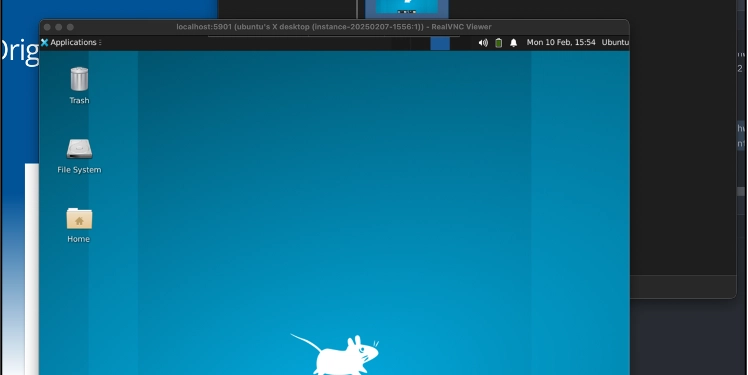The height and width of the screenshot is (375, 748).
Task: Minimize the RealVNC Viewer window
Action: 59,27
